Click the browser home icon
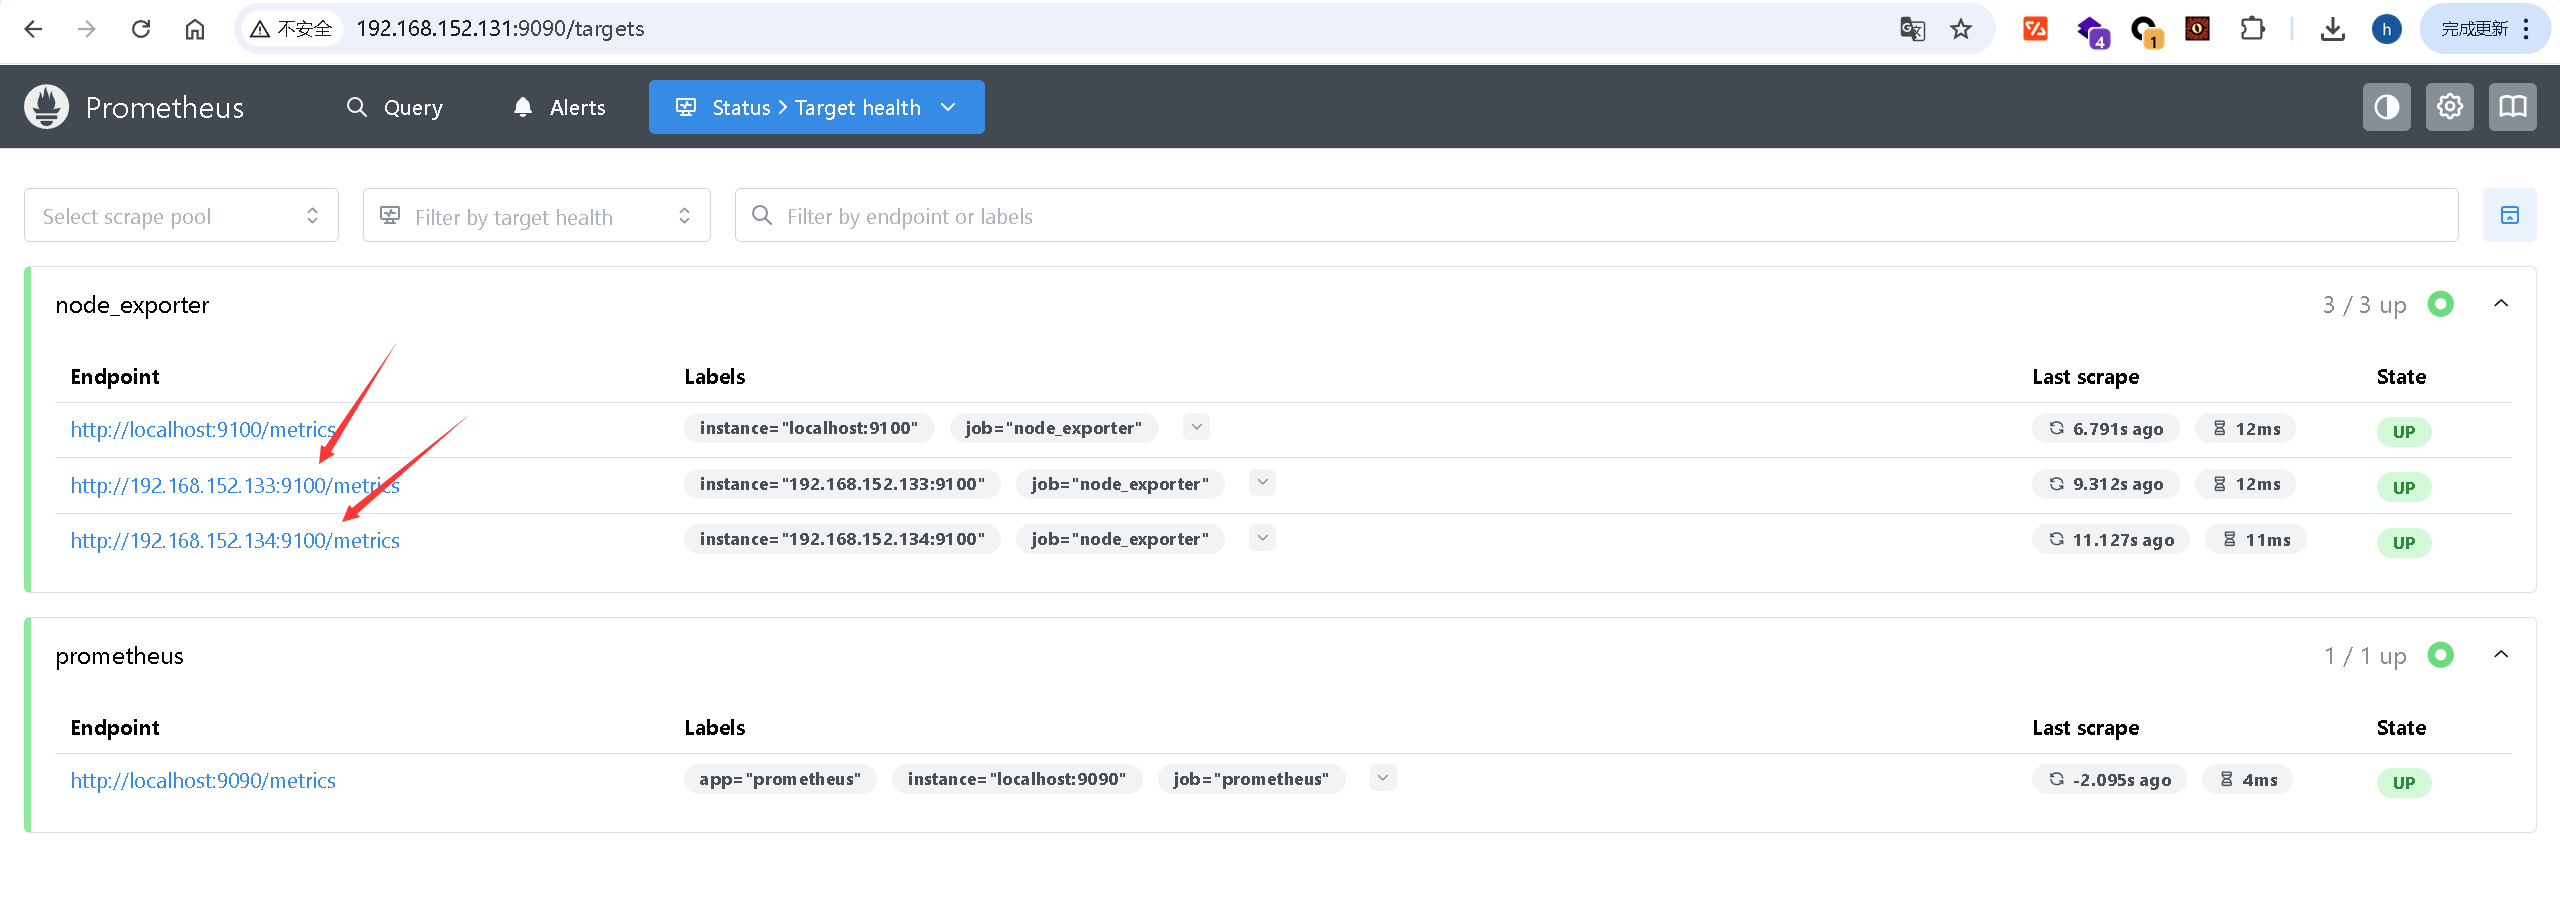This screenshot has width=2560, height=913. click(x=195, y=29)
